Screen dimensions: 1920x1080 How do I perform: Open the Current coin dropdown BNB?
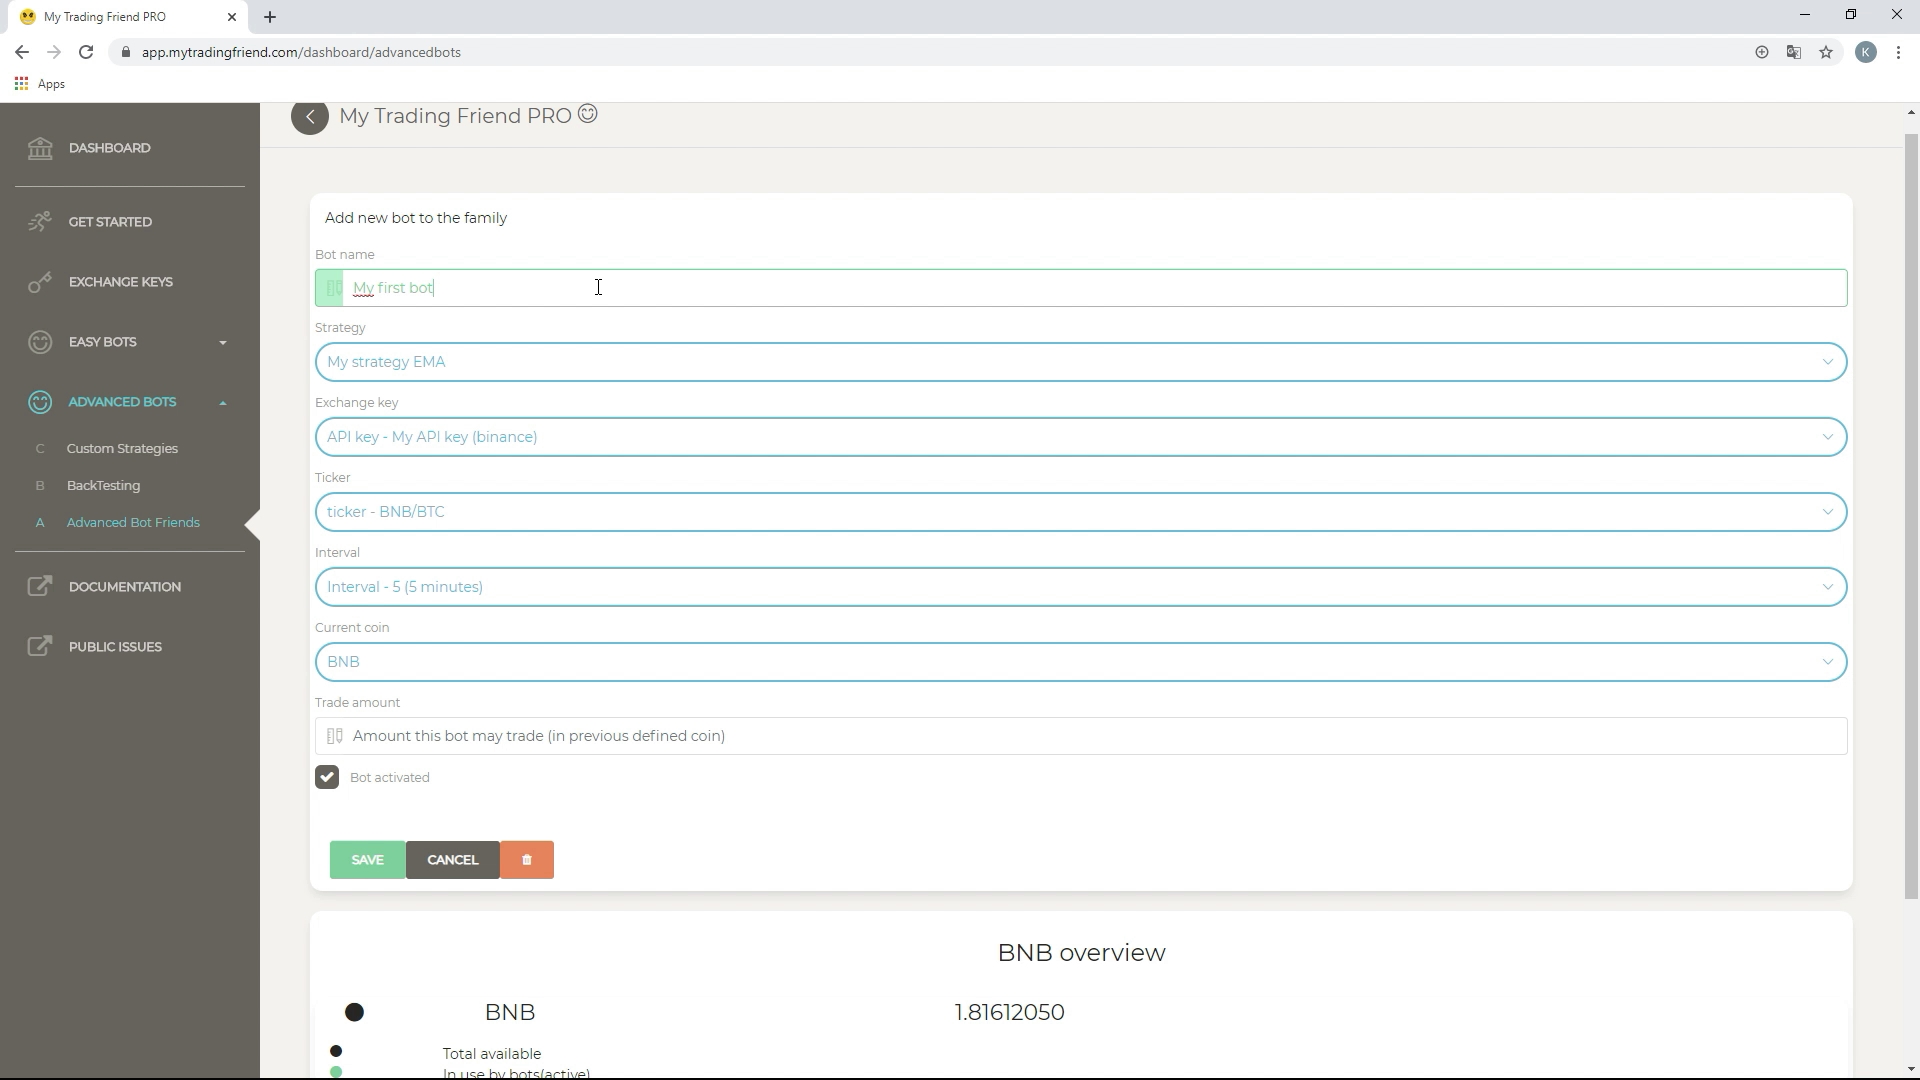(1081, 662)
